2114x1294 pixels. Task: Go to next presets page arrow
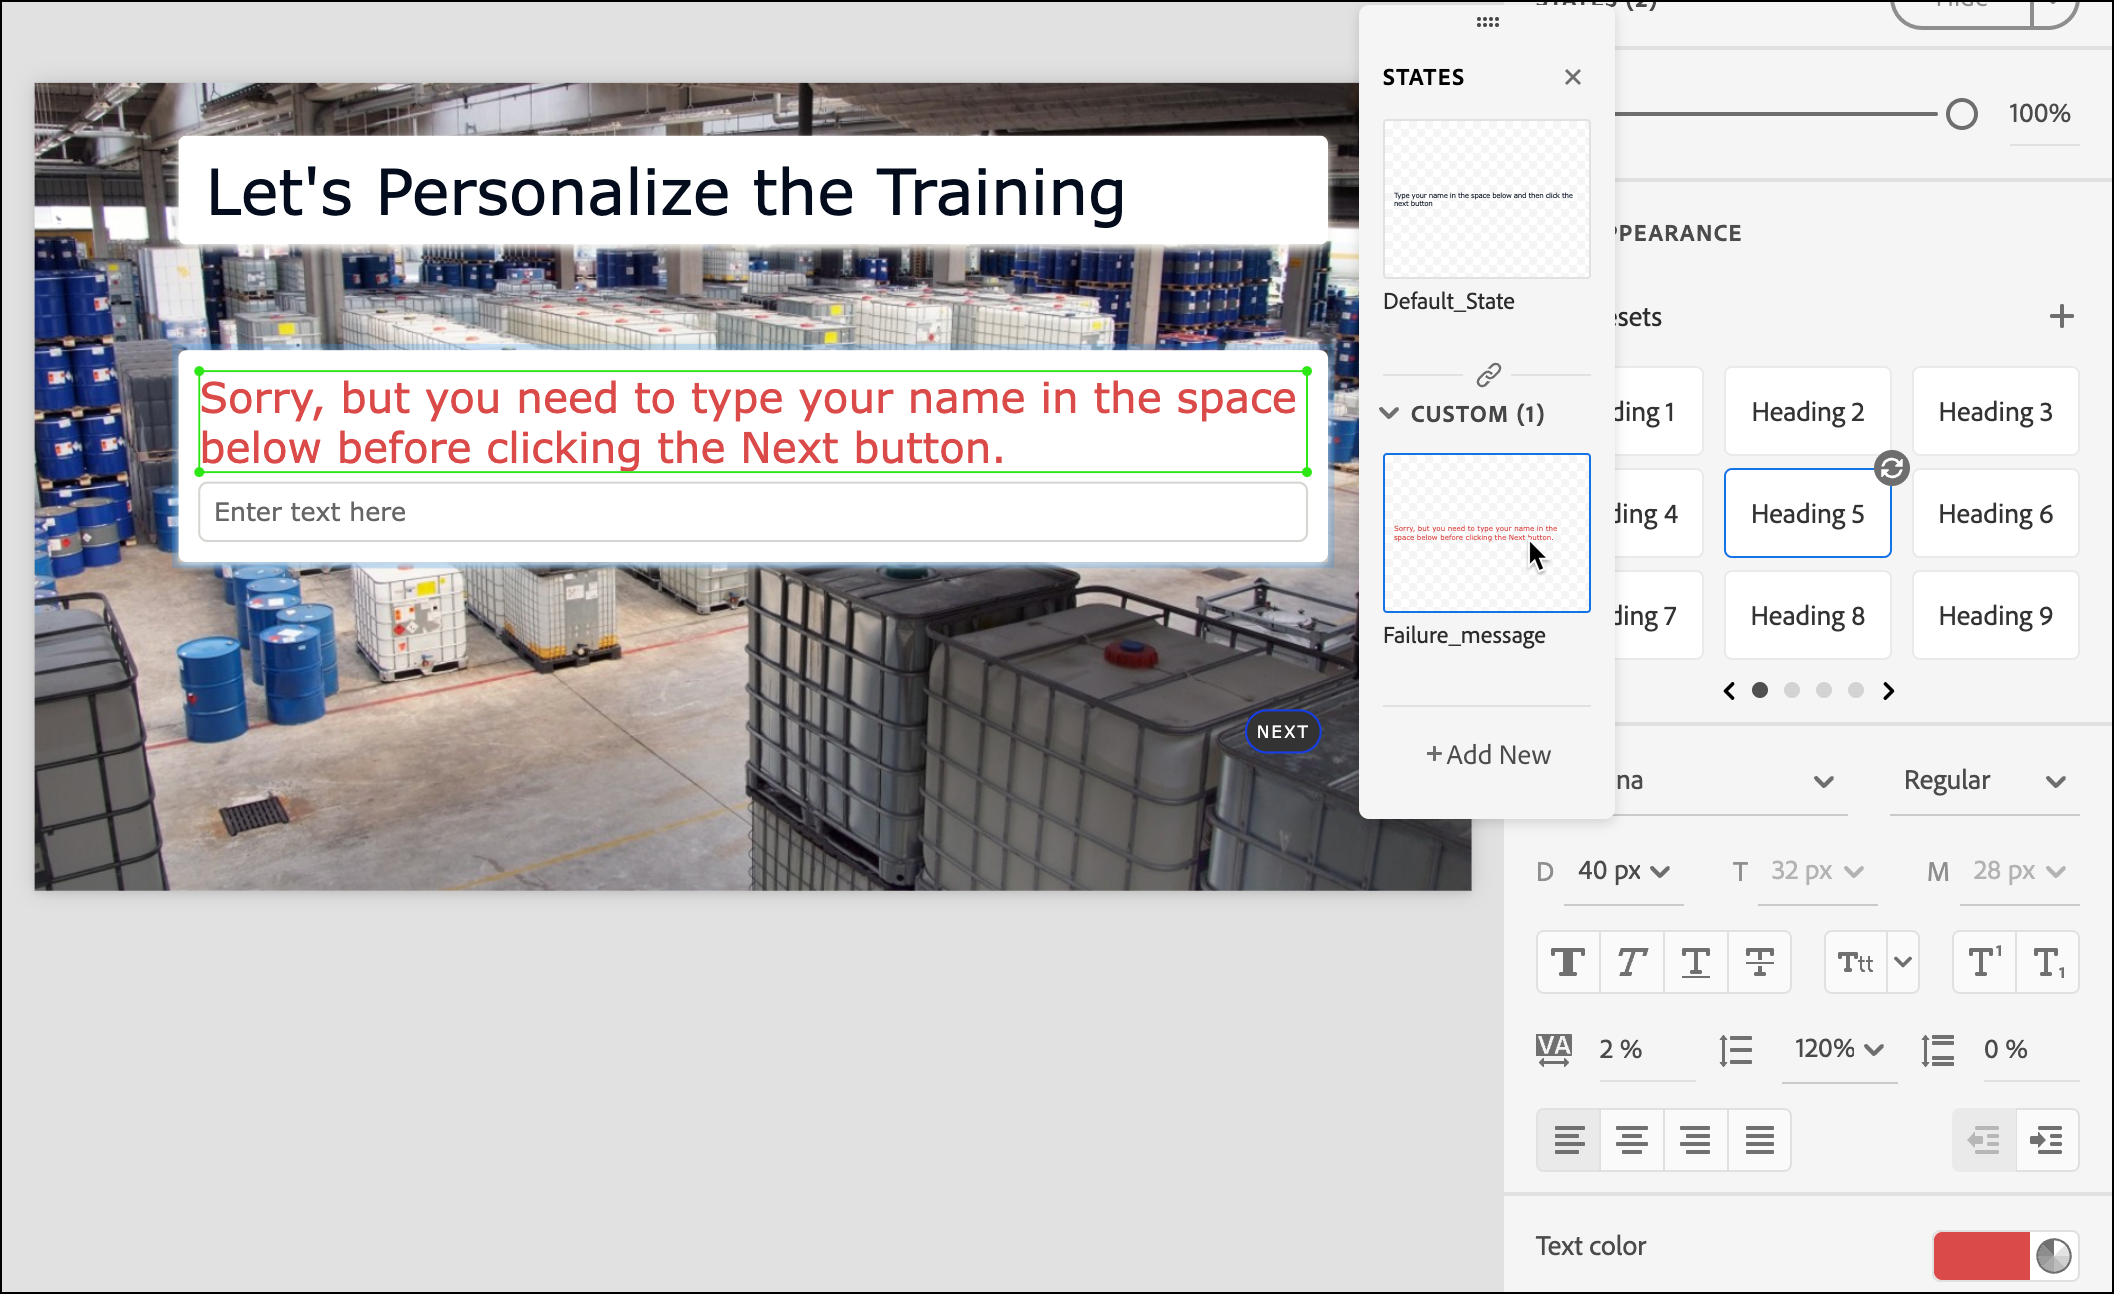tap(1888, 691)
